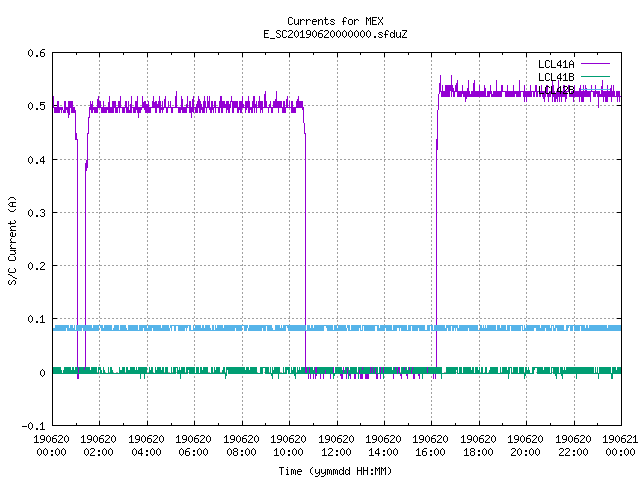Click green line sample beside LCL41B legend
Viewport: 640px width, 480px height.
(595, 76)
